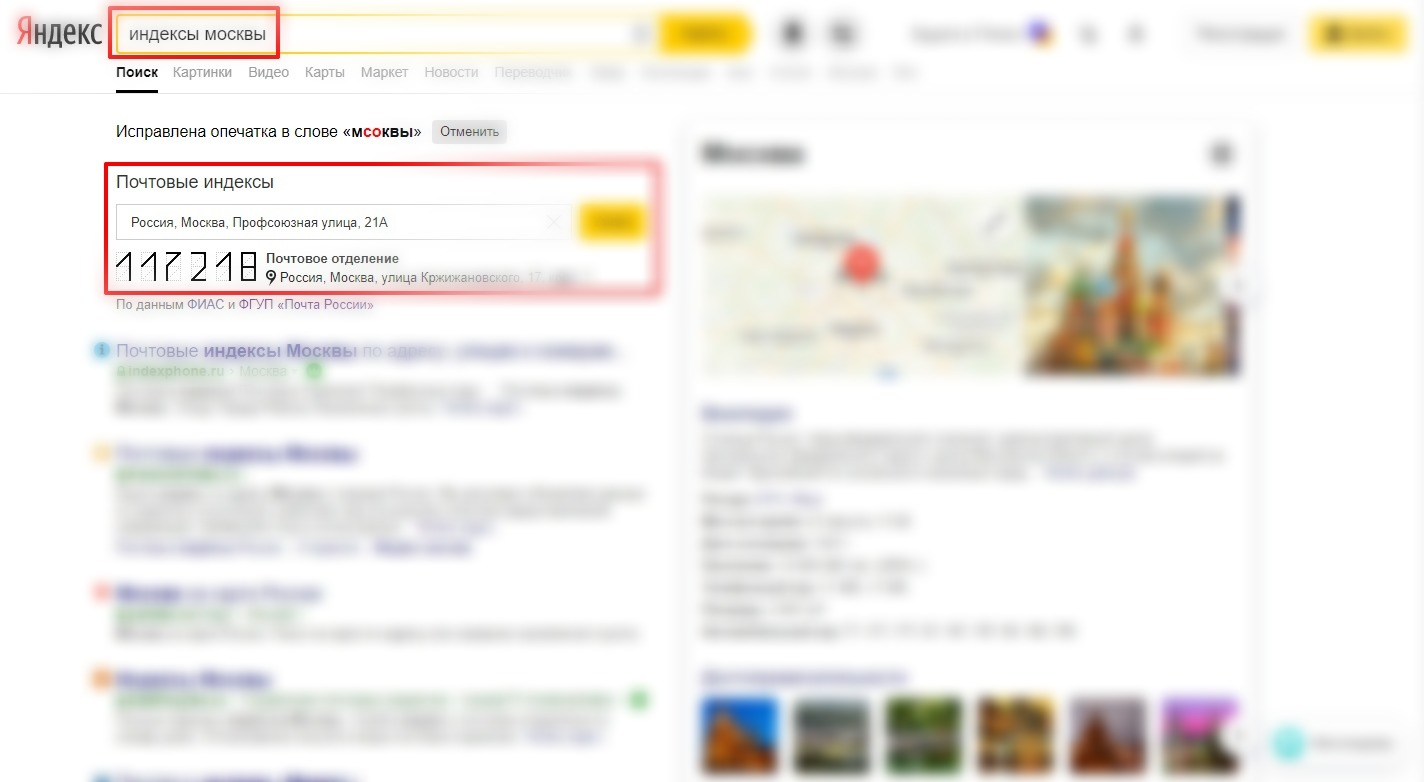Click the red marker on the Moscow map

coord(861,264)
